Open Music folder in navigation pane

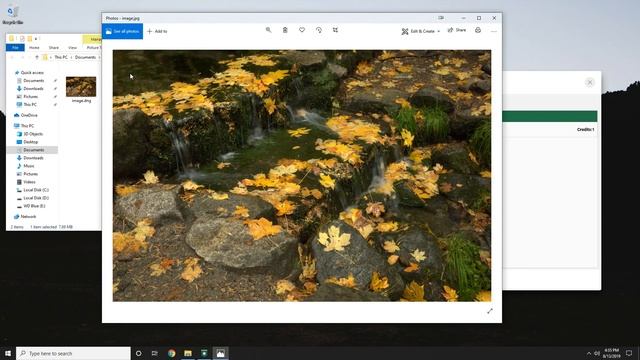[29, 166]
